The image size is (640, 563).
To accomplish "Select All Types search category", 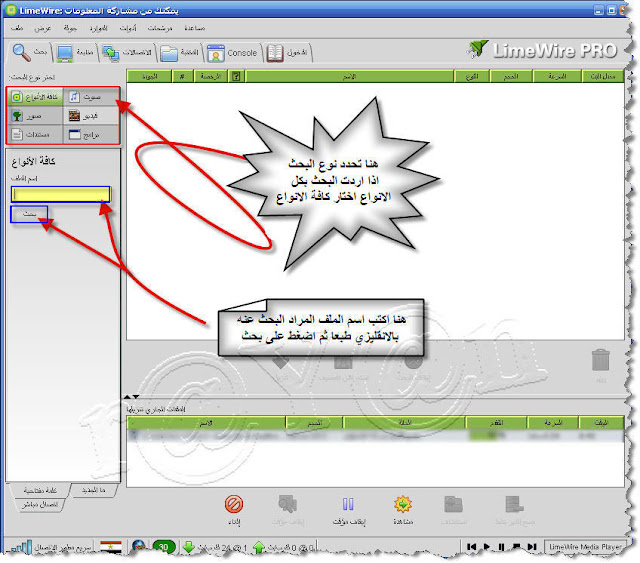I will (35, 97).
